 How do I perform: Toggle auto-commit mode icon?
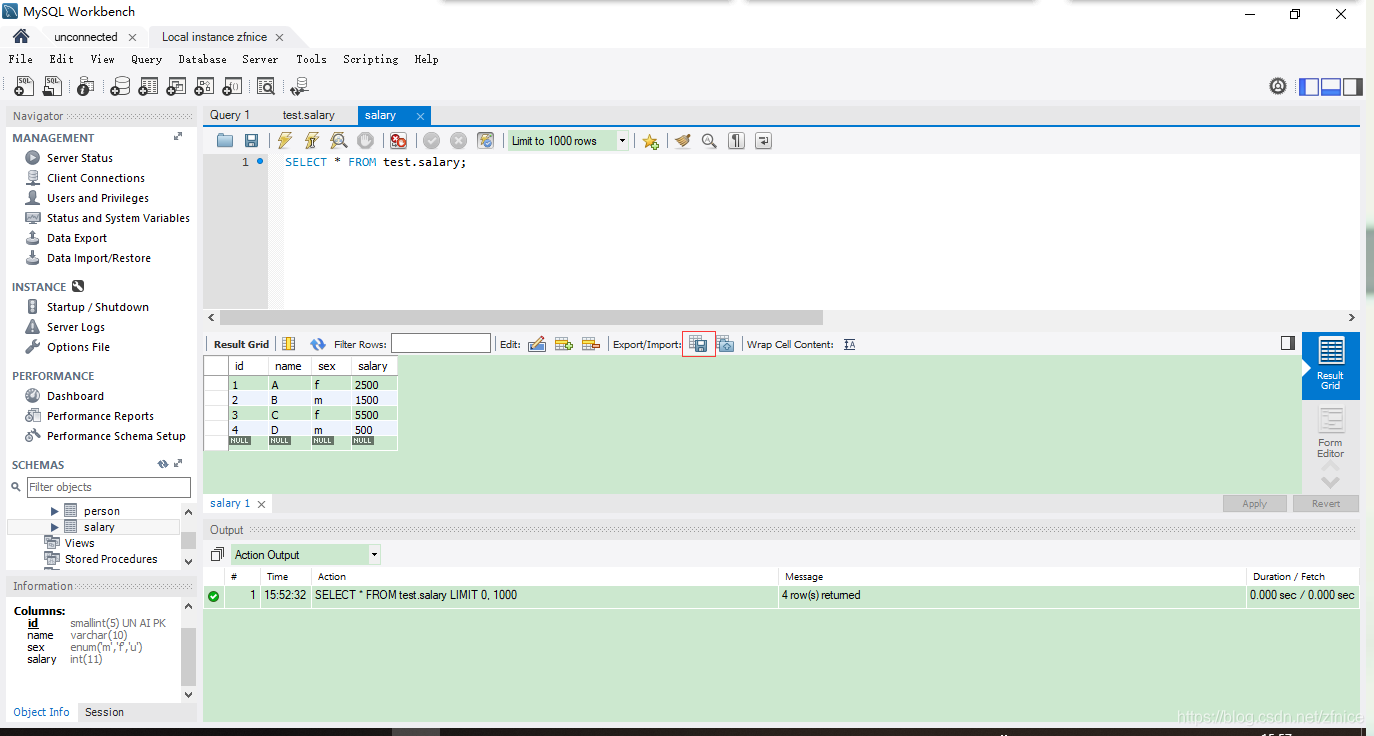[x=485, y=141]
